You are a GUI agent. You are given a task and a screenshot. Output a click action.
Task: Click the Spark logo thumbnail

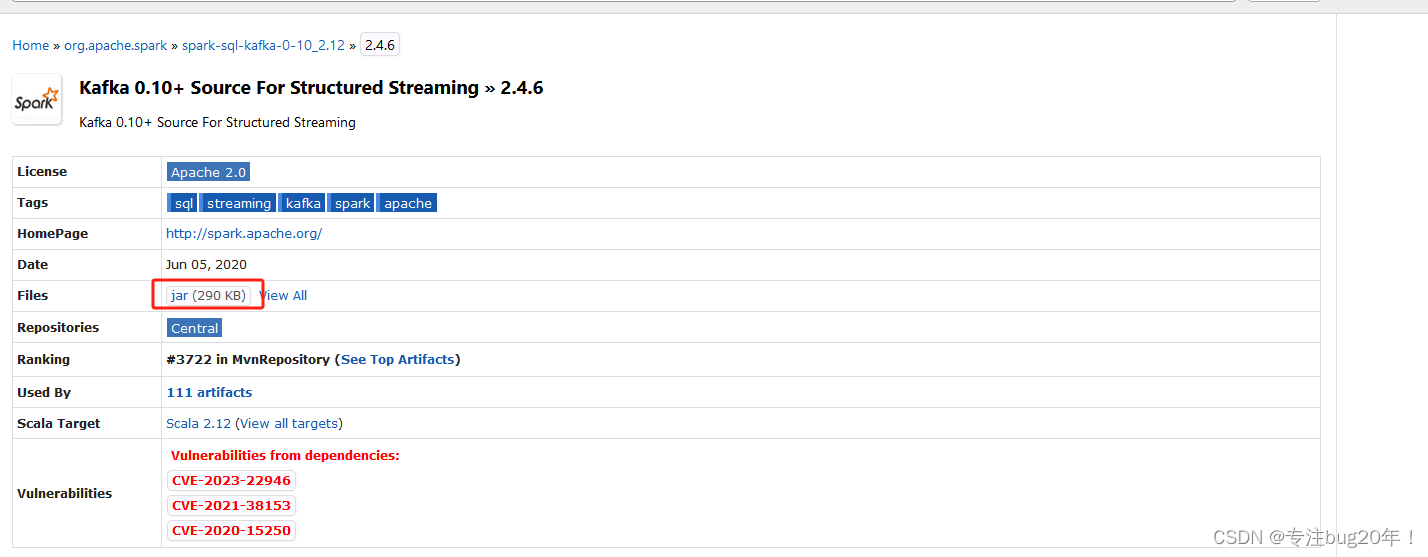37,99
